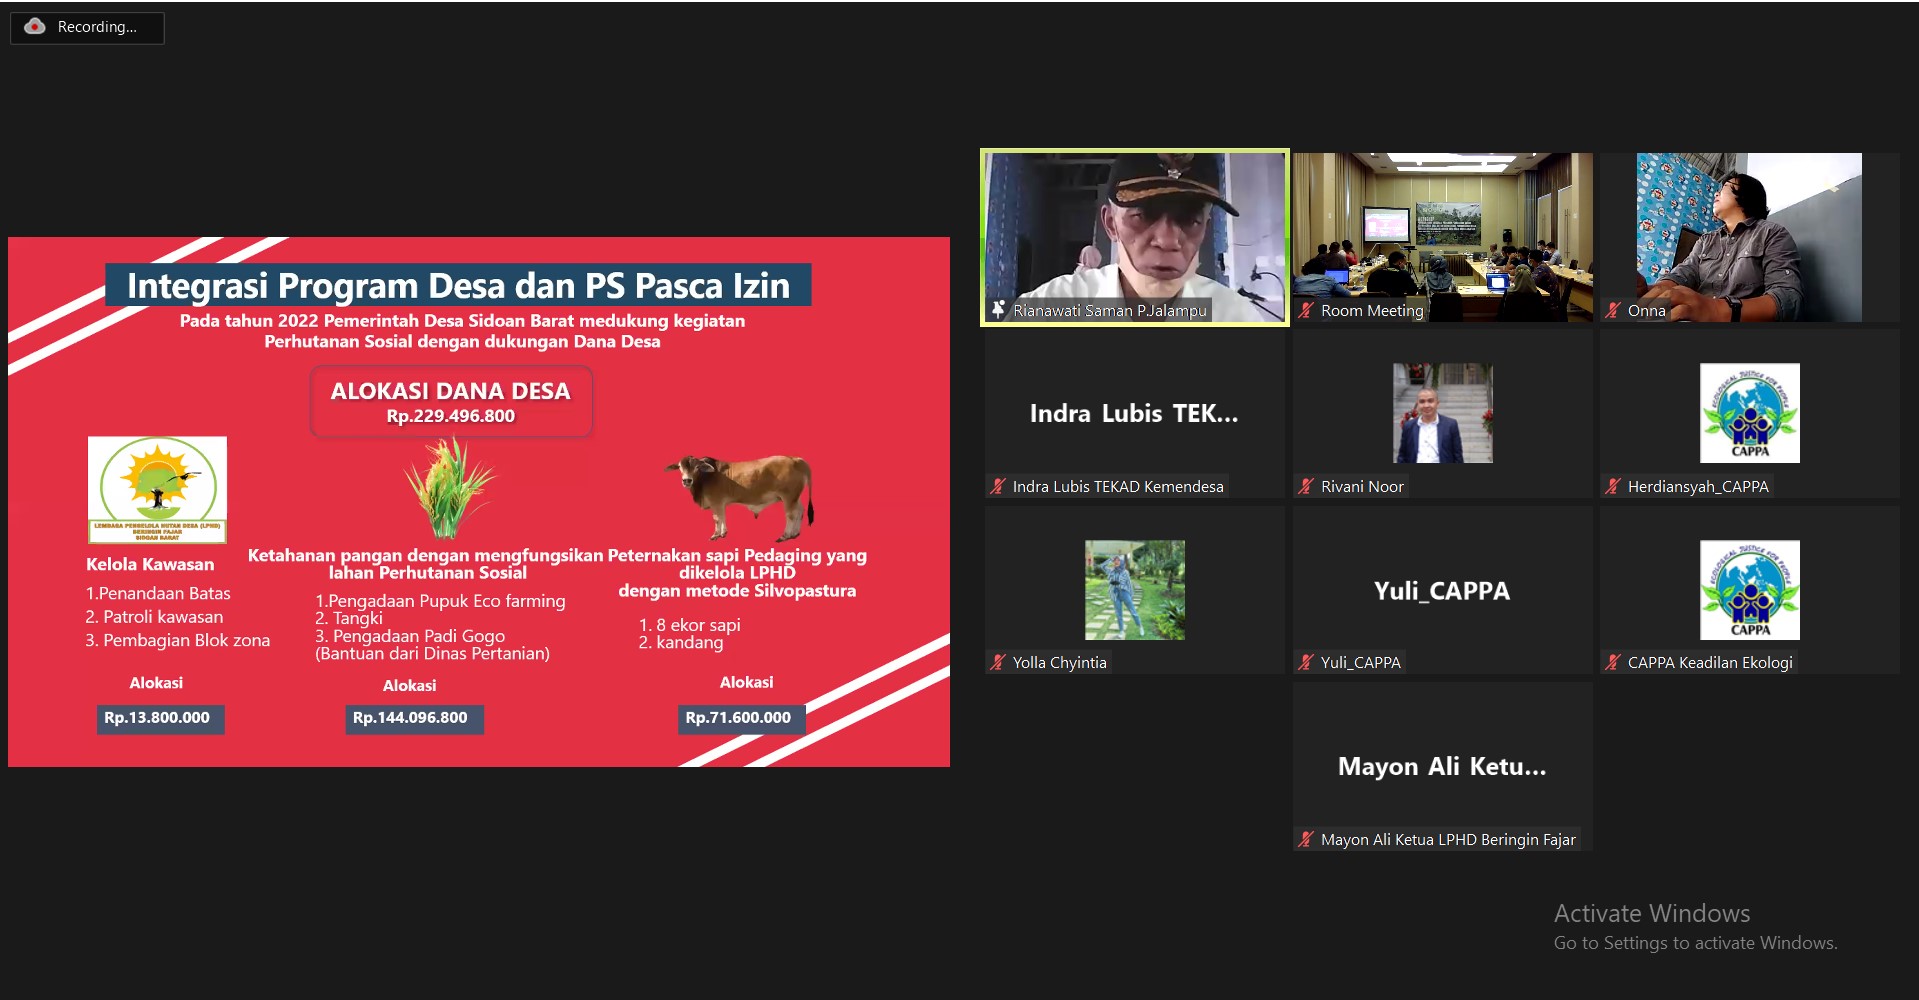Click the cow image on the shared slide

coord(741,493)
